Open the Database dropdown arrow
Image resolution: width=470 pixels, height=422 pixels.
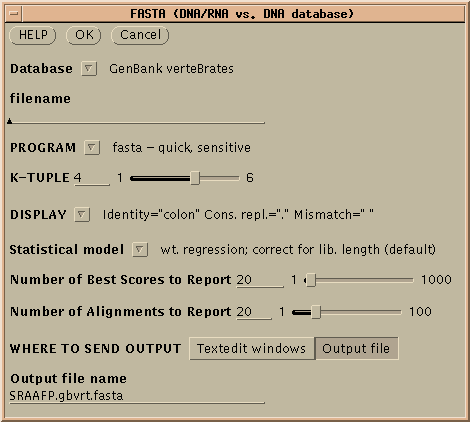(x=89, y=69)
